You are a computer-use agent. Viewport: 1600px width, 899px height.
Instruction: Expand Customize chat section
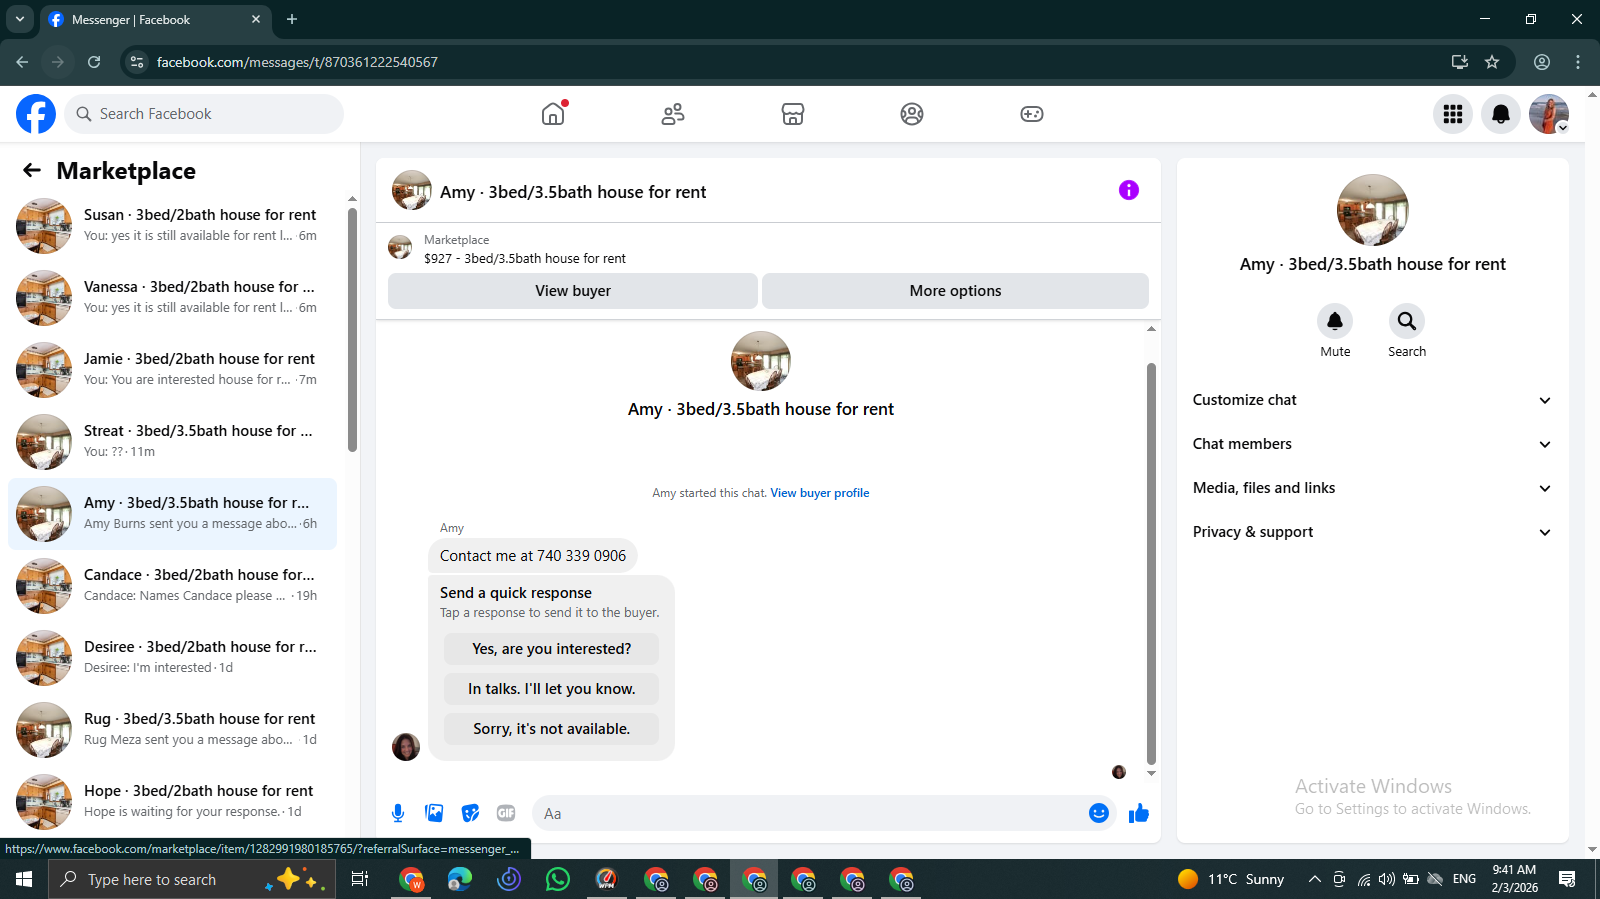pos(1372,400)
